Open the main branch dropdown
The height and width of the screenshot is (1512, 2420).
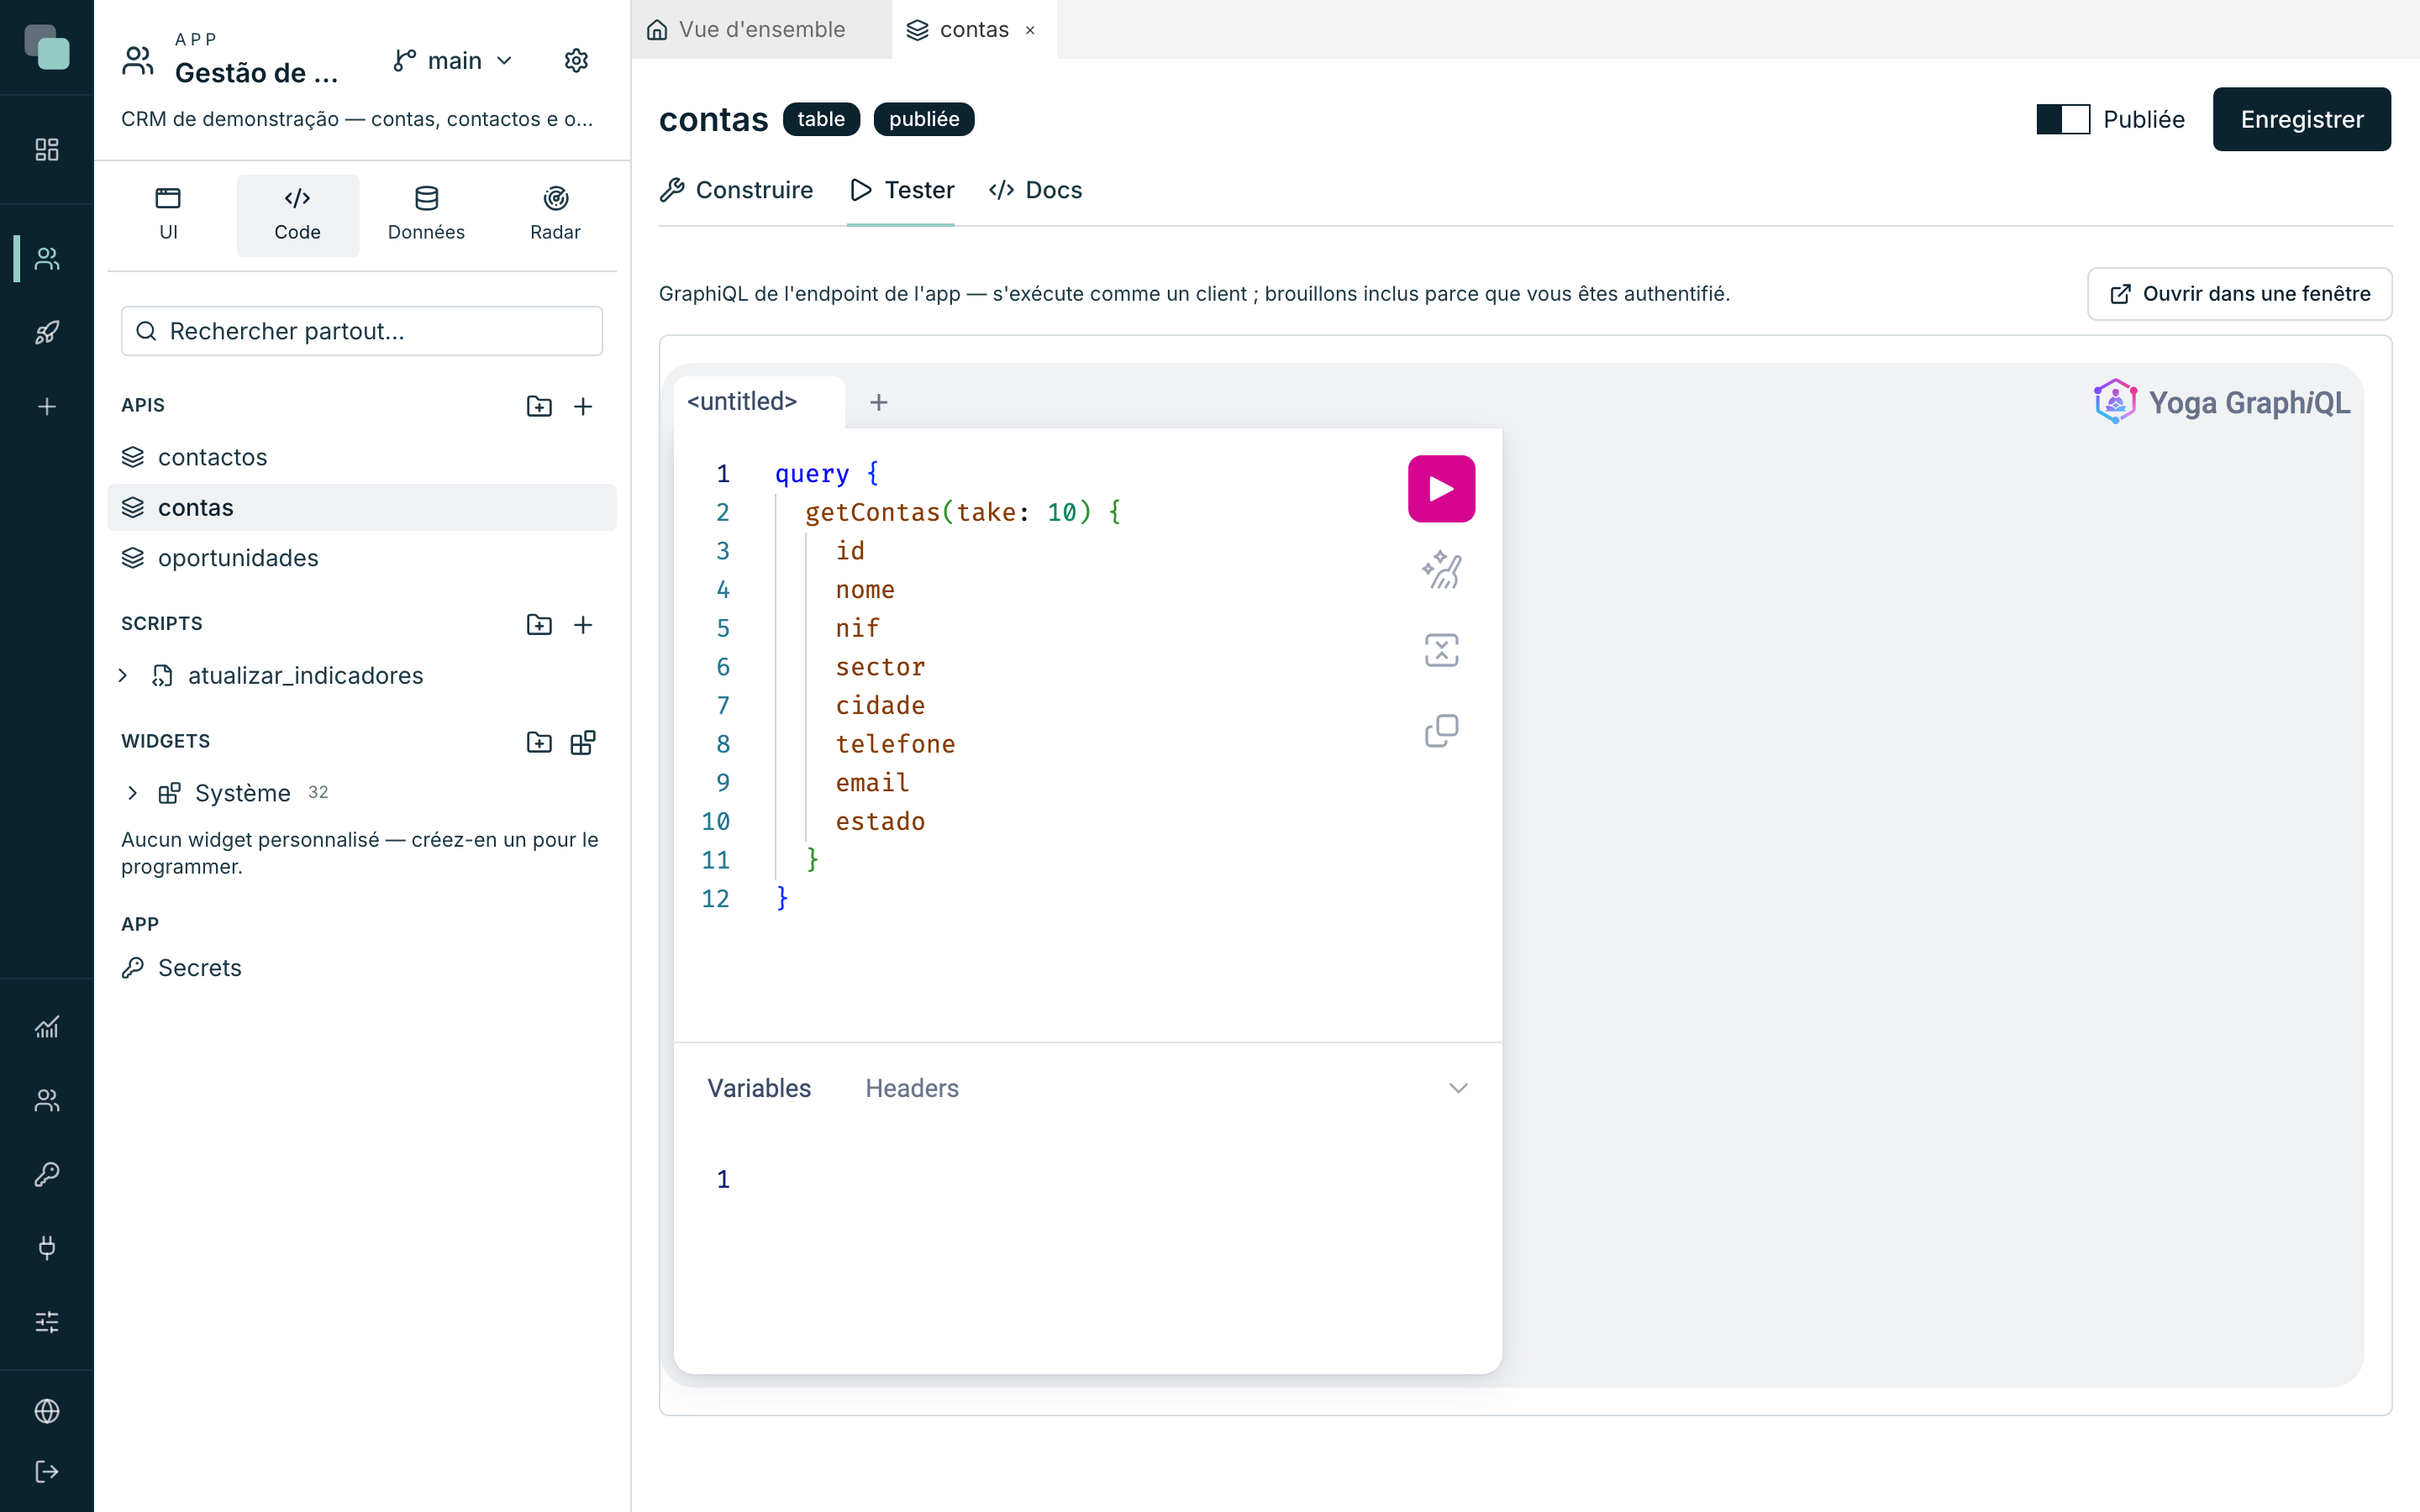click(x=454, y=61)
